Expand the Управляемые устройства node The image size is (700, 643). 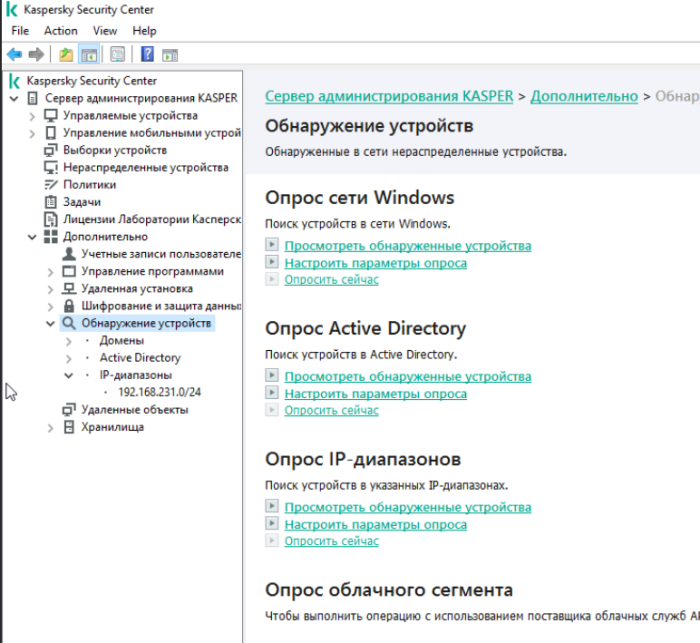pyautogui.click(x=32, y=116)
